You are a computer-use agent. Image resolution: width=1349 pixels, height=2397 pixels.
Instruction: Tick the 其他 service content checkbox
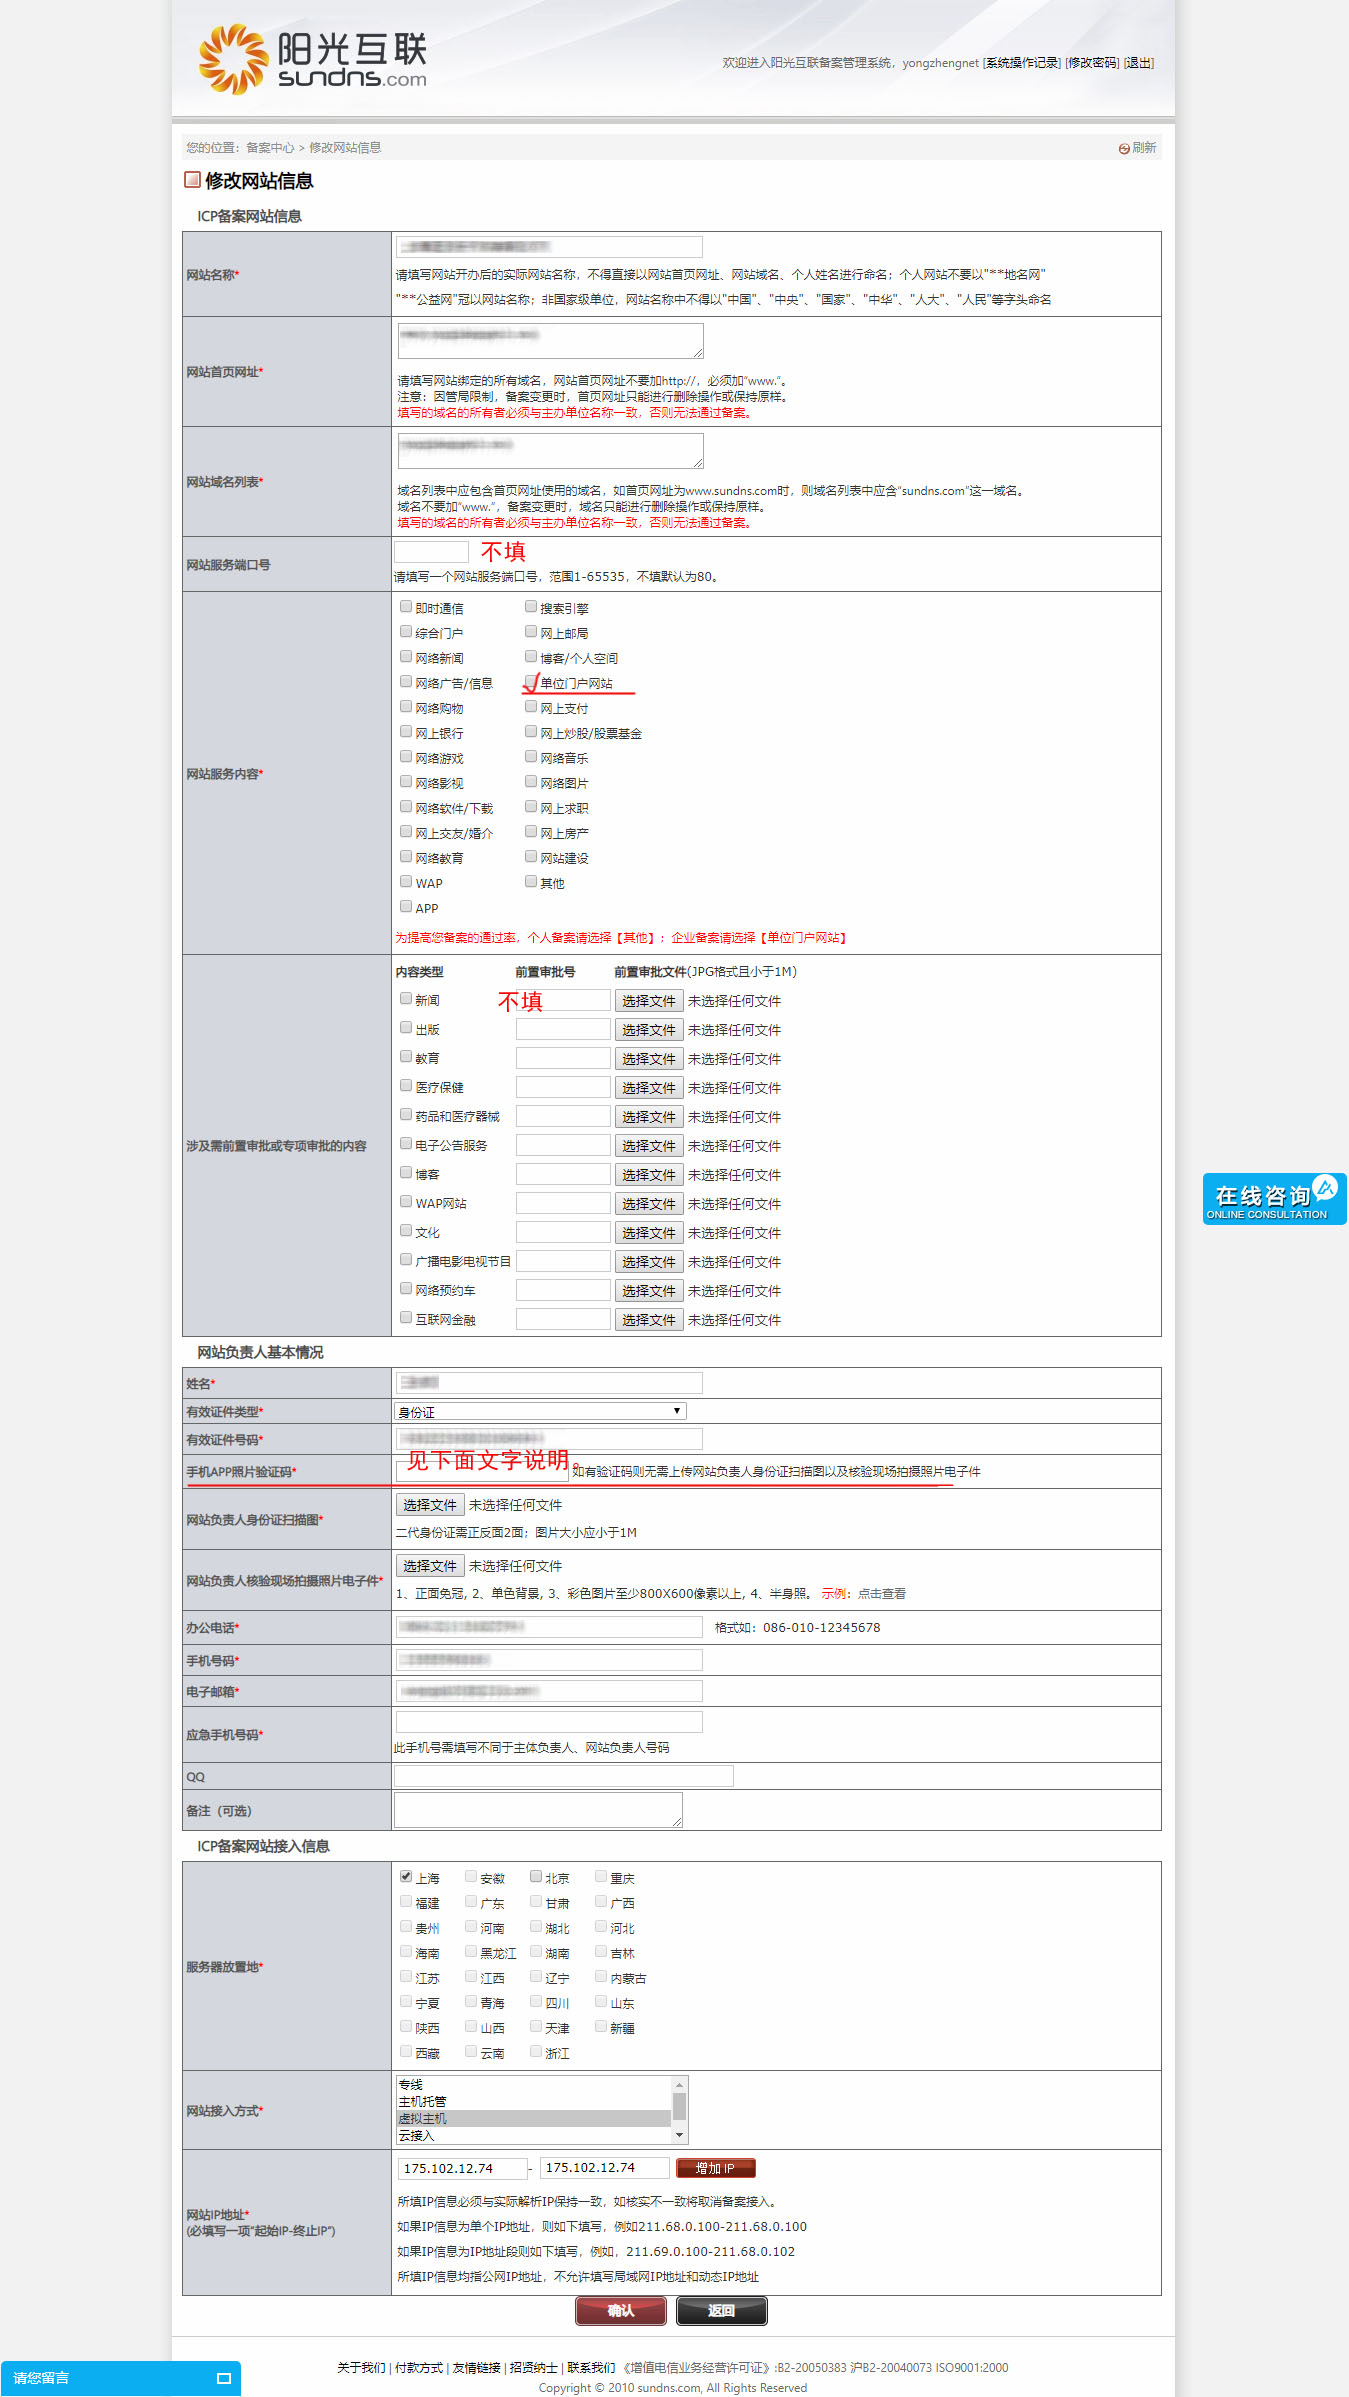531,881
